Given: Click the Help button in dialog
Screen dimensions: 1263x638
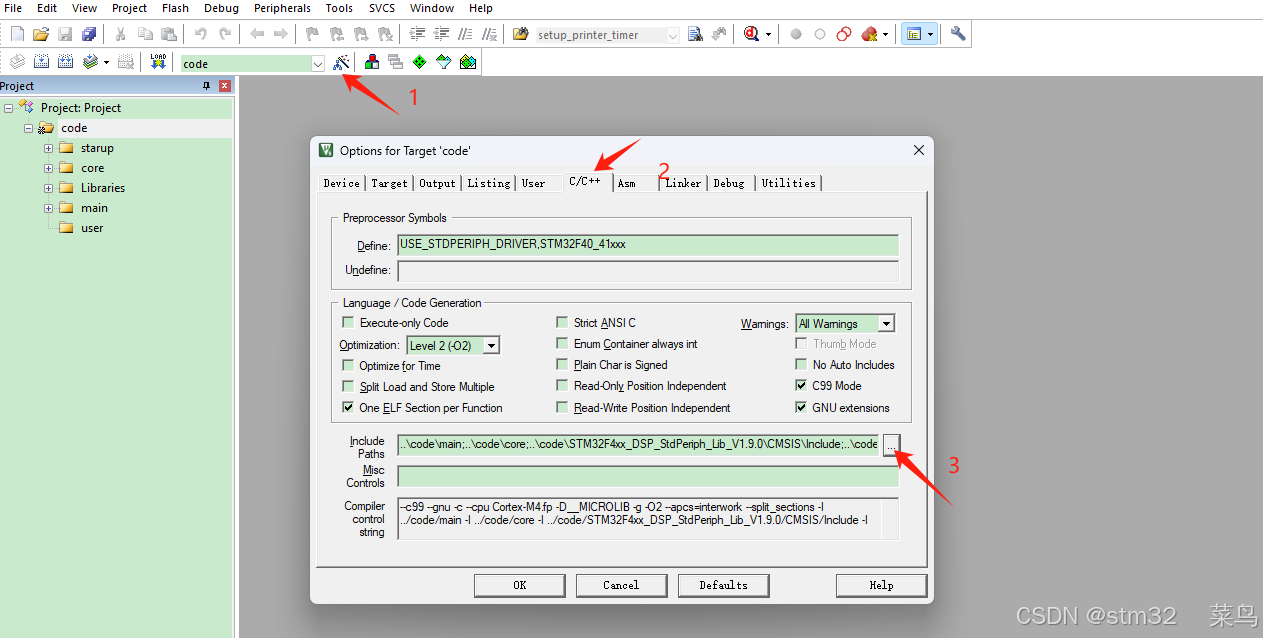Looking at the screenshot, I should 881,585.
